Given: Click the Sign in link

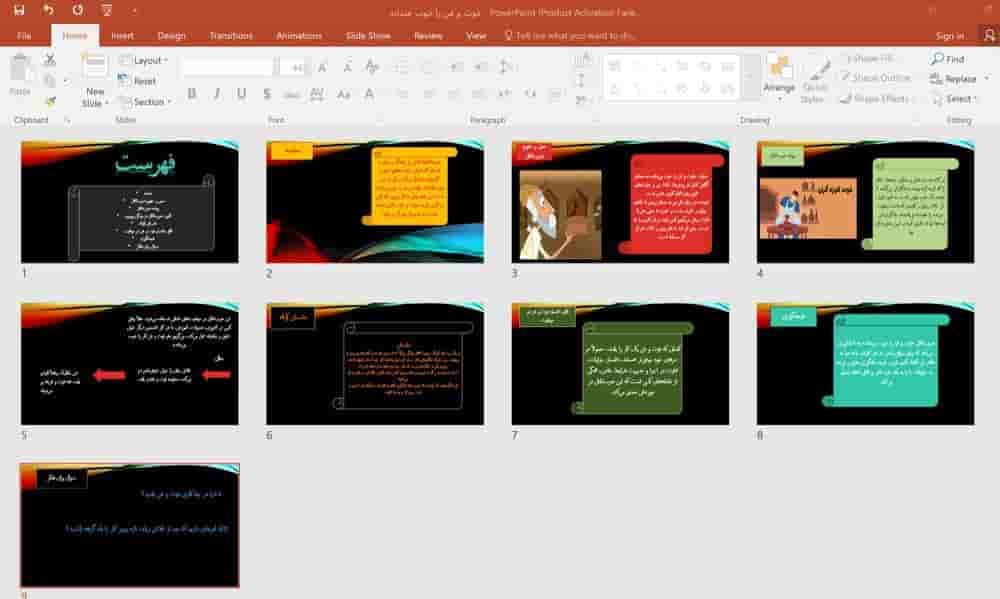Looking at the screenshot, I should pyautogui.click(x=950, y=36).
